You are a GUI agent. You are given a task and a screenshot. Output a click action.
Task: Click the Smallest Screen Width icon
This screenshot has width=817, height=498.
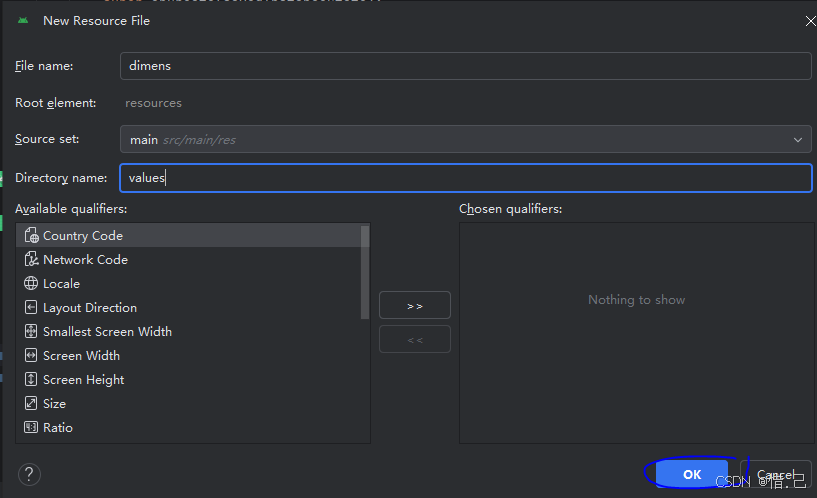click(x=31, y=331)
